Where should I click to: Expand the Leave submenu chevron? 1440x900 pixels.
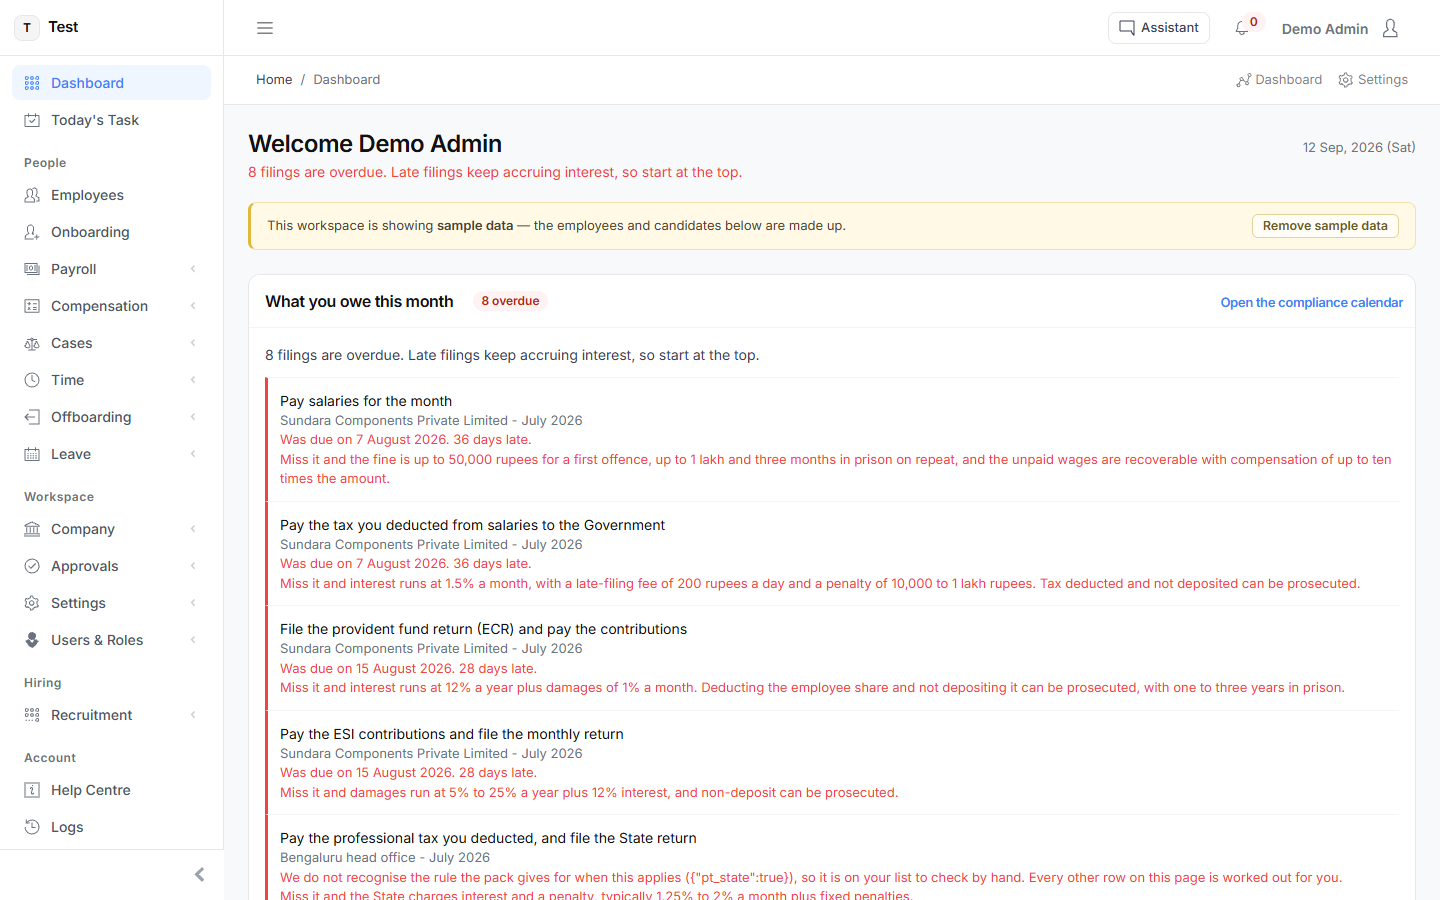click(193, 454)
